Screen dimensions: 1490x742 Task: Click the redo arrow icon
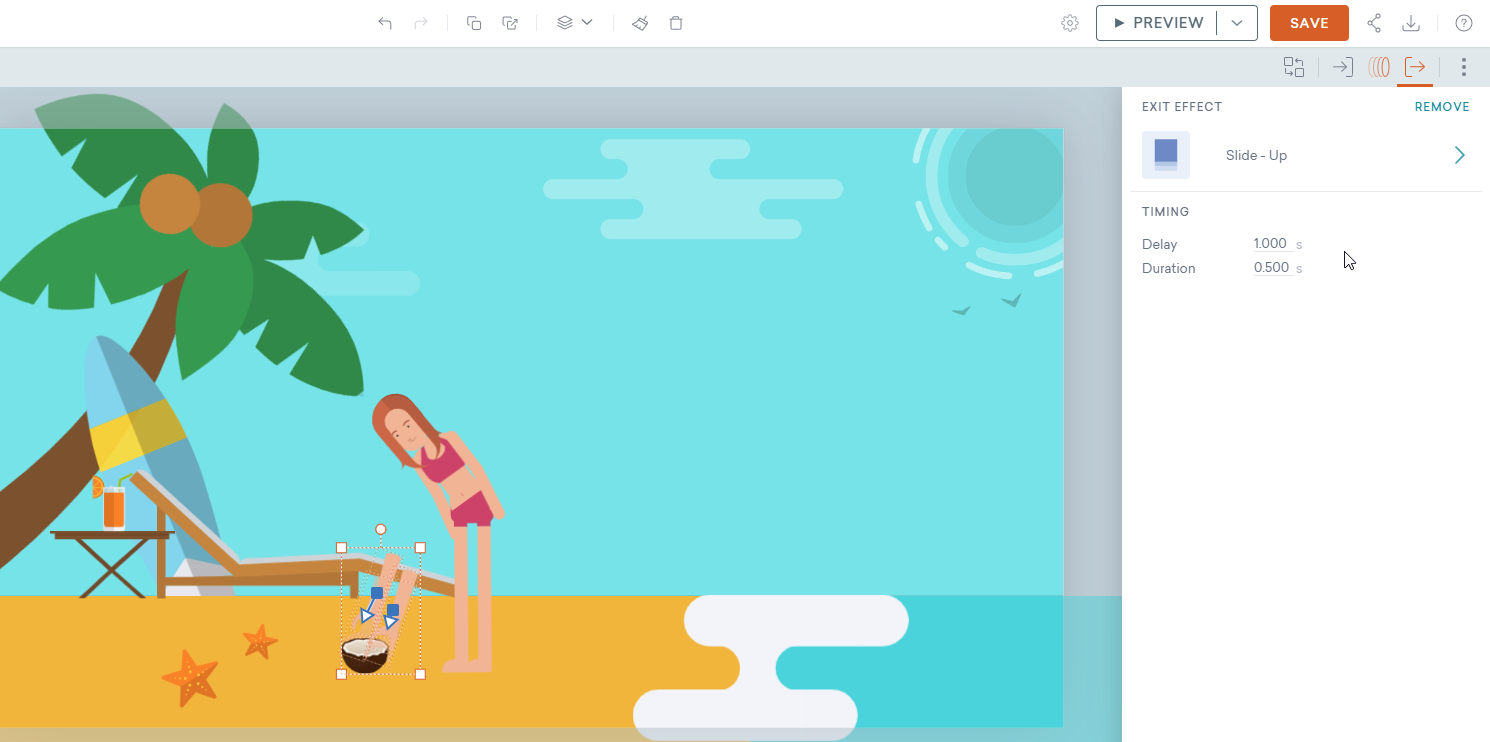tap(421, 23)
